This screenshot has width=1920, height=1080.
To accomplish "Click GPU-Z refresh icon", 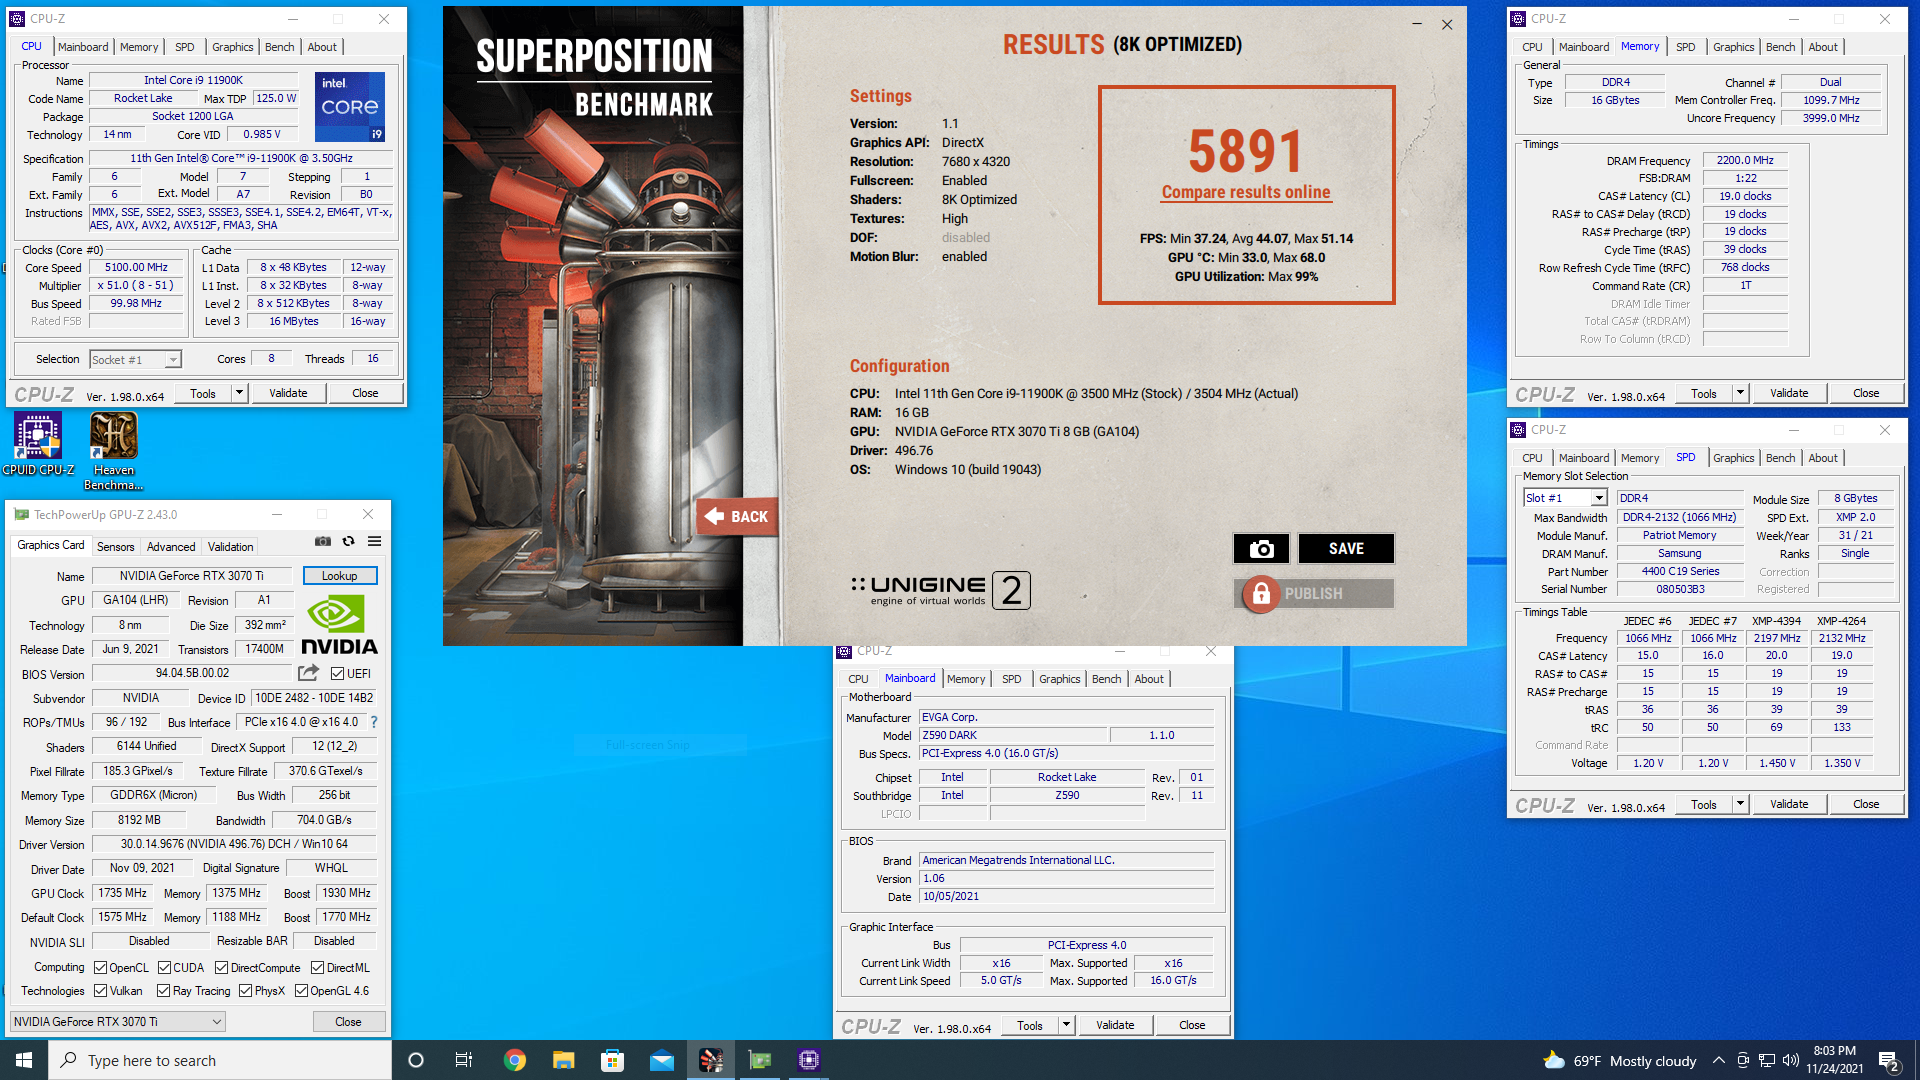I will pyautogui.click(x=349, y=541).
